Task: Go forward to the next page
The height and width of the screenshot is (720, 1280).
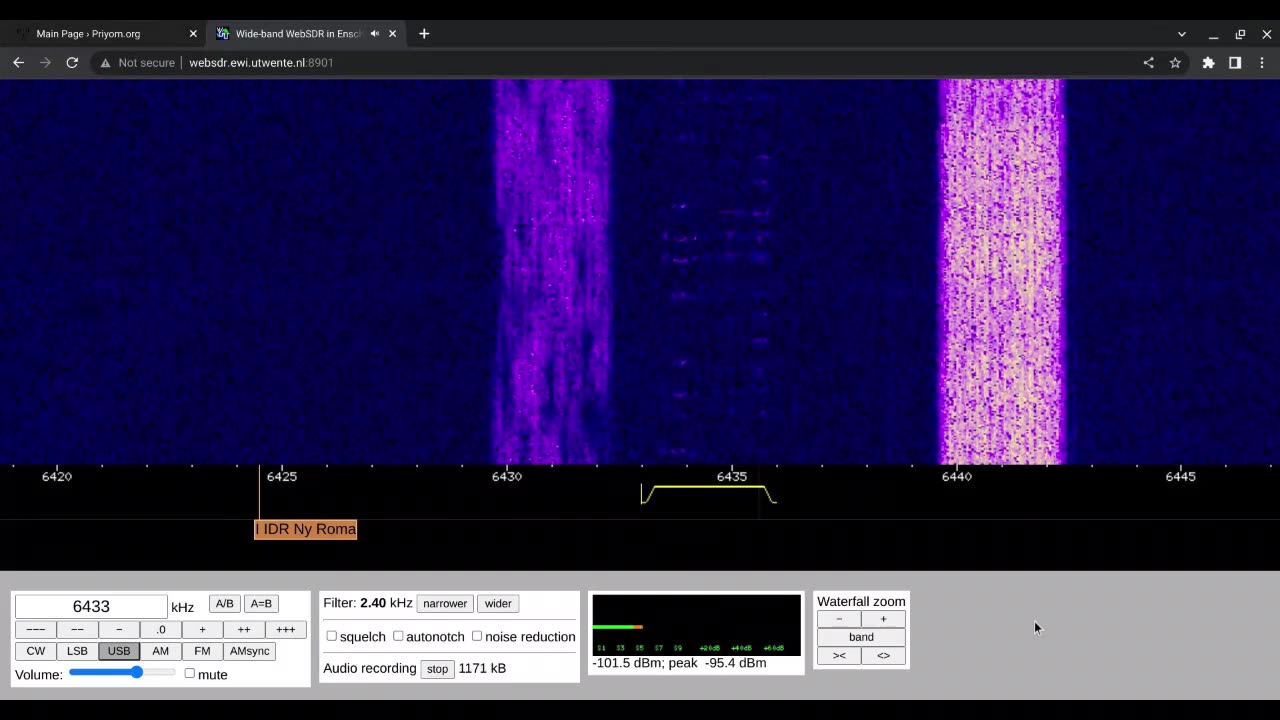Action: coord(45,62)
